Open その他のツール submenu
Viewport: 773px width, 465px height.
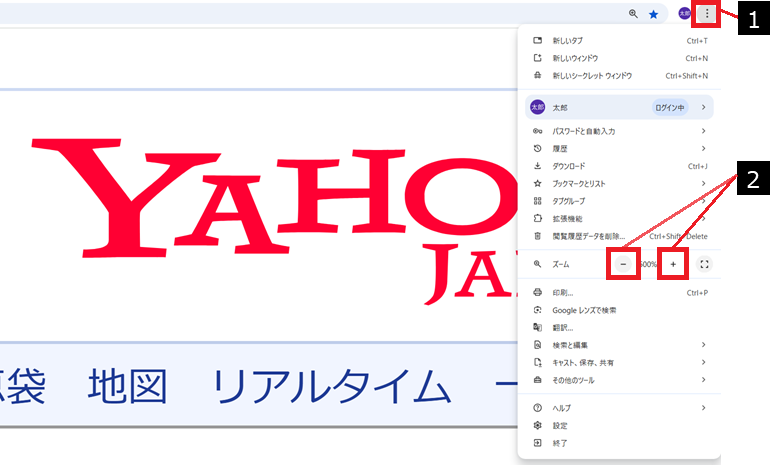tap(620, 380)
